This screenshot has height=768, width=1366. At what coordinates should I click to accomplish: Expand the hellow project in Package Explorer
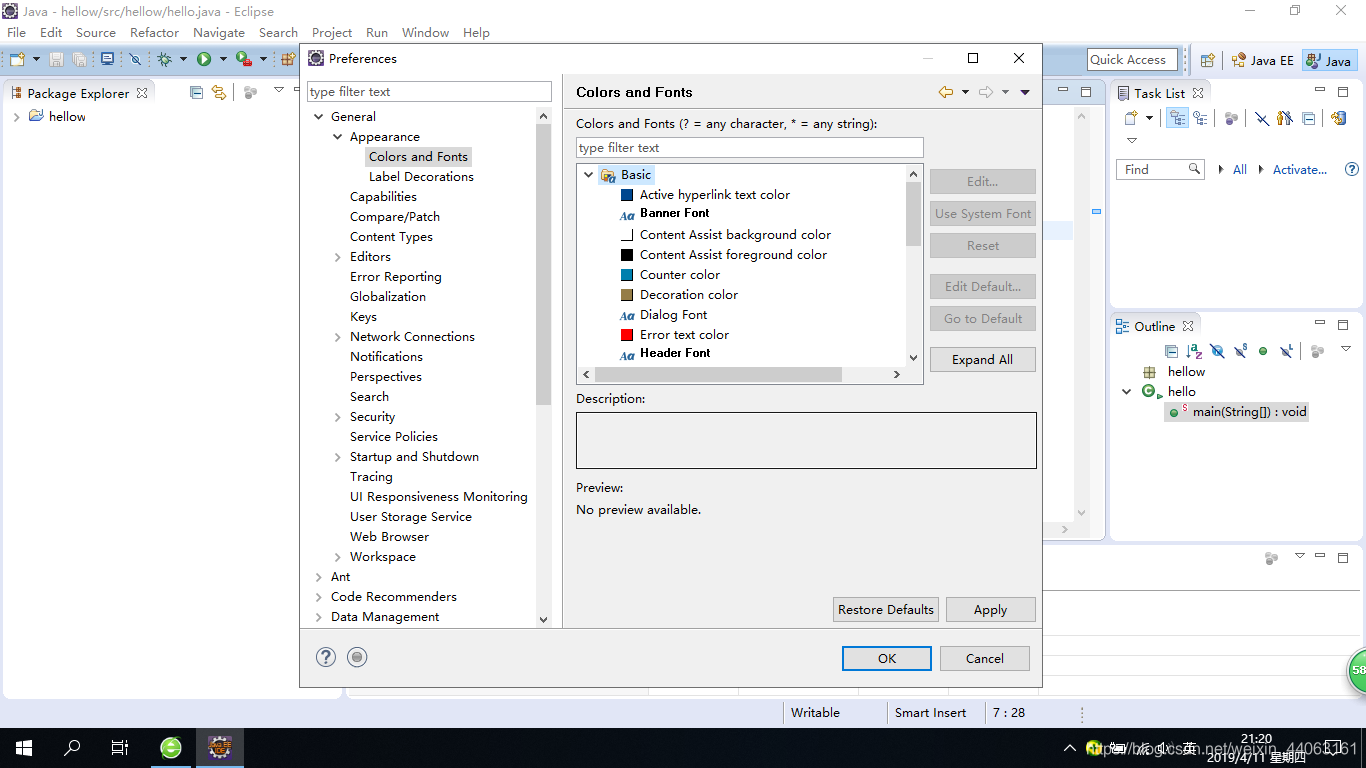click(x=17, y=117)
